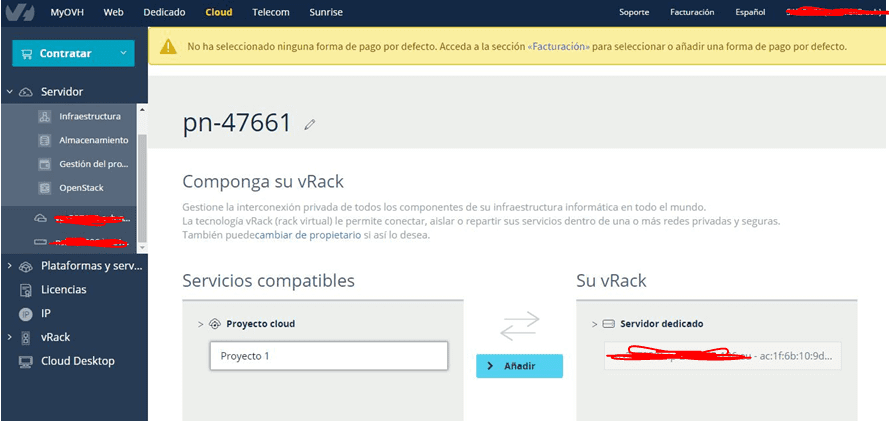Viewport: 889px width, 422px height.
Task: Open Facturación in the top bar
Action: [x=692, y=12]
